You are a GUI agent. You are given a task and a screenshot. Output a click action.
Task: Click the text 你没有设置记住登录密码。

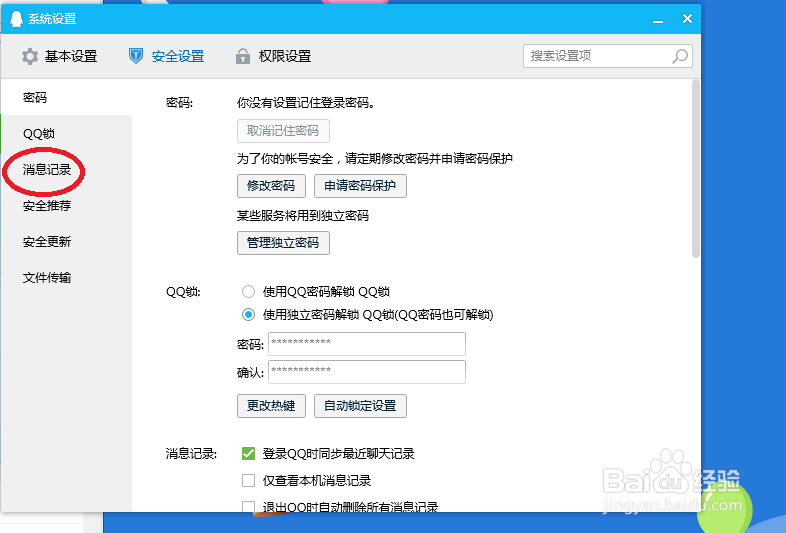point(306,103)
